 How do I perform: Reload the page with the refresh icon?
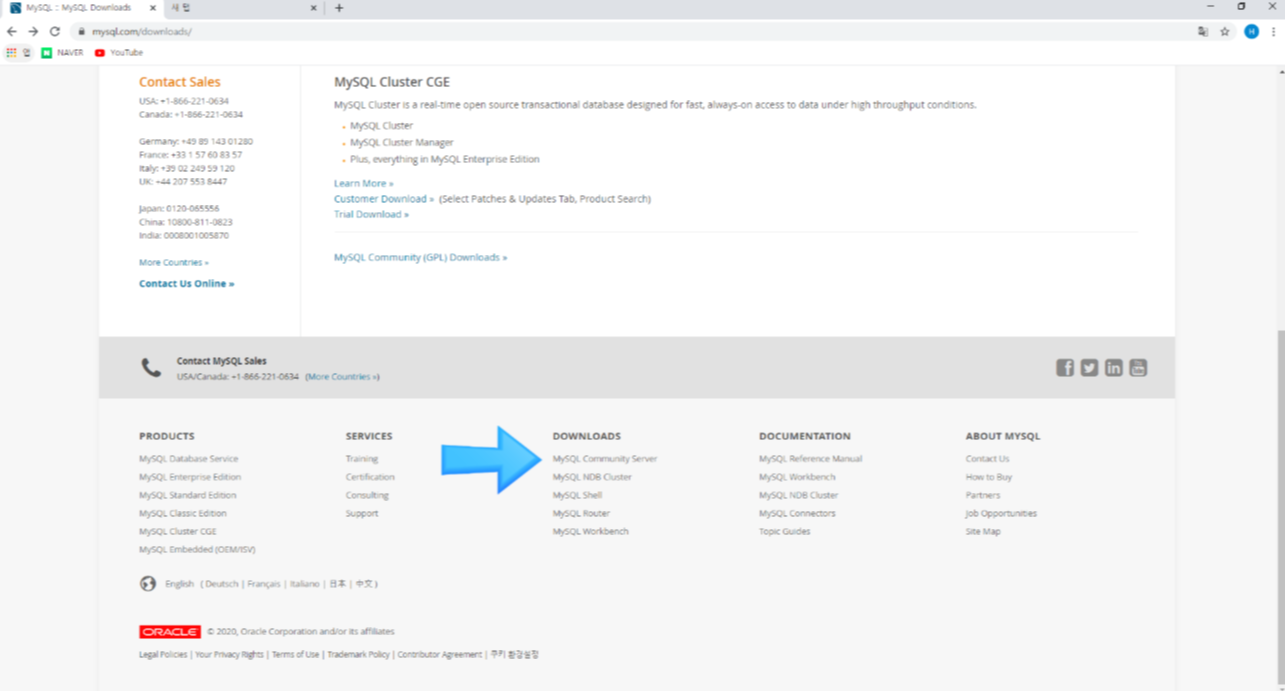tap(54, 31)
